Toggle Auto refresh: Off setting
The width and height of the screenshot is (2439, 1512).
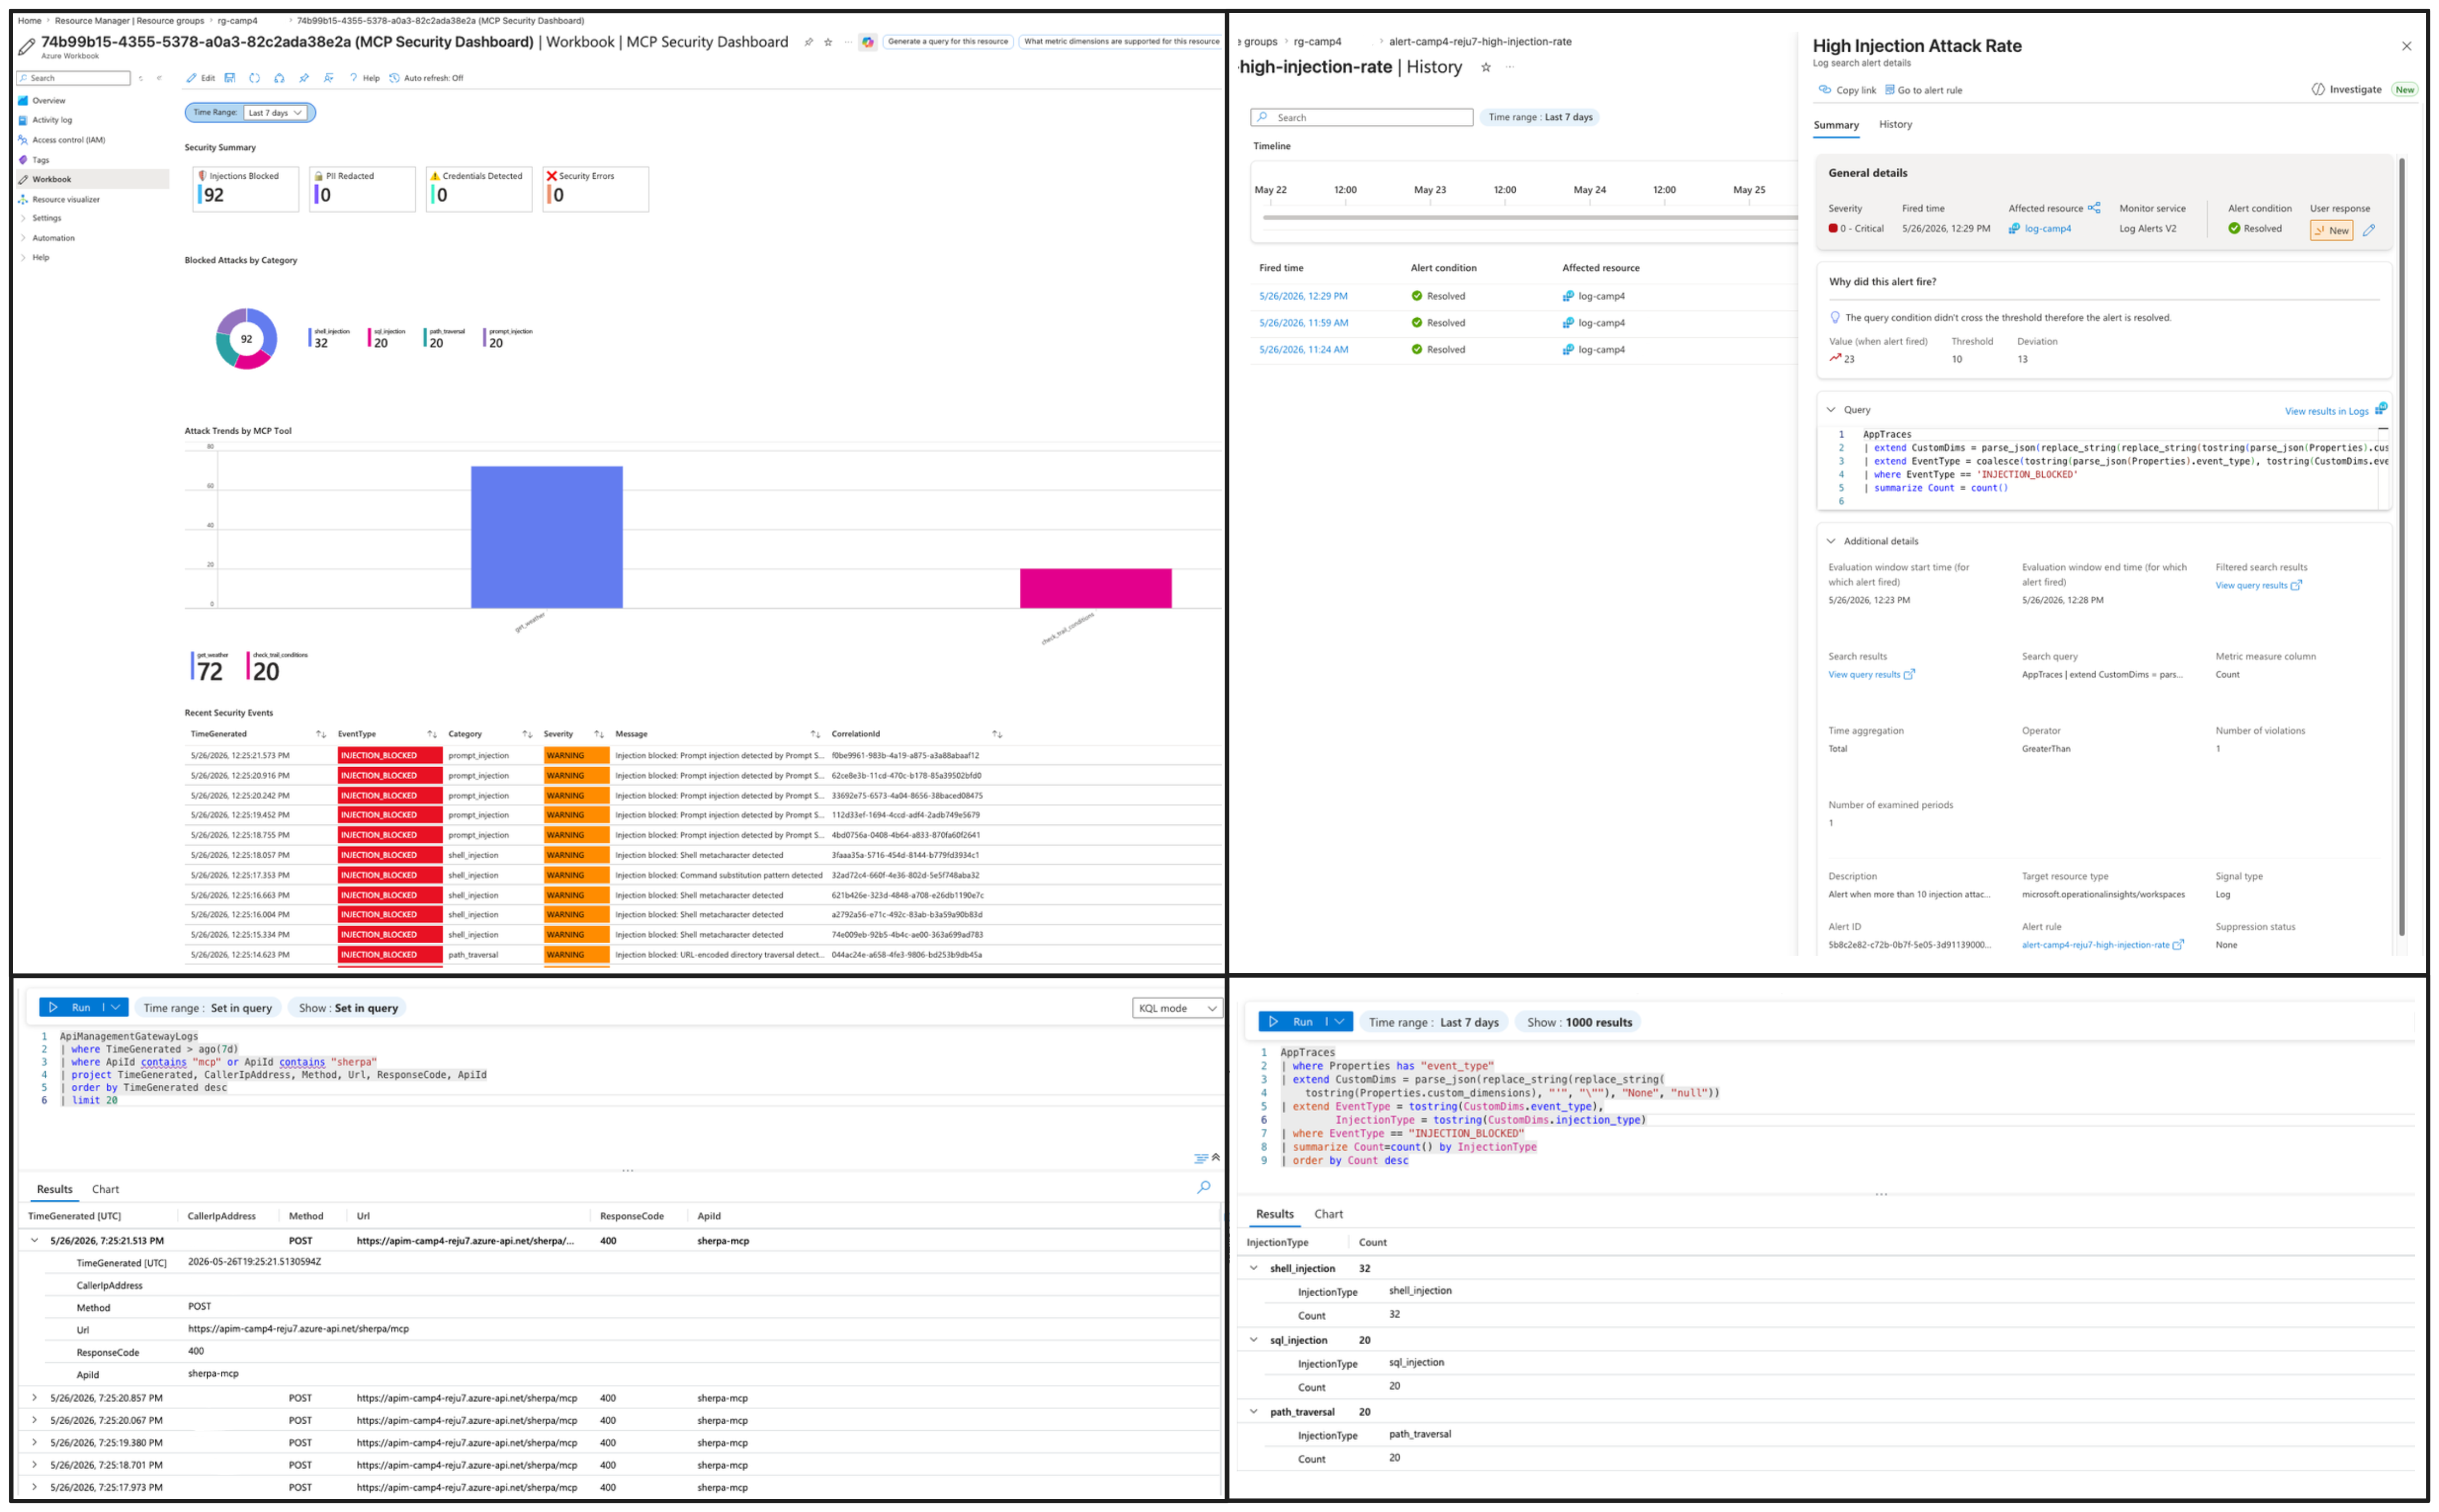pos(426,78)
